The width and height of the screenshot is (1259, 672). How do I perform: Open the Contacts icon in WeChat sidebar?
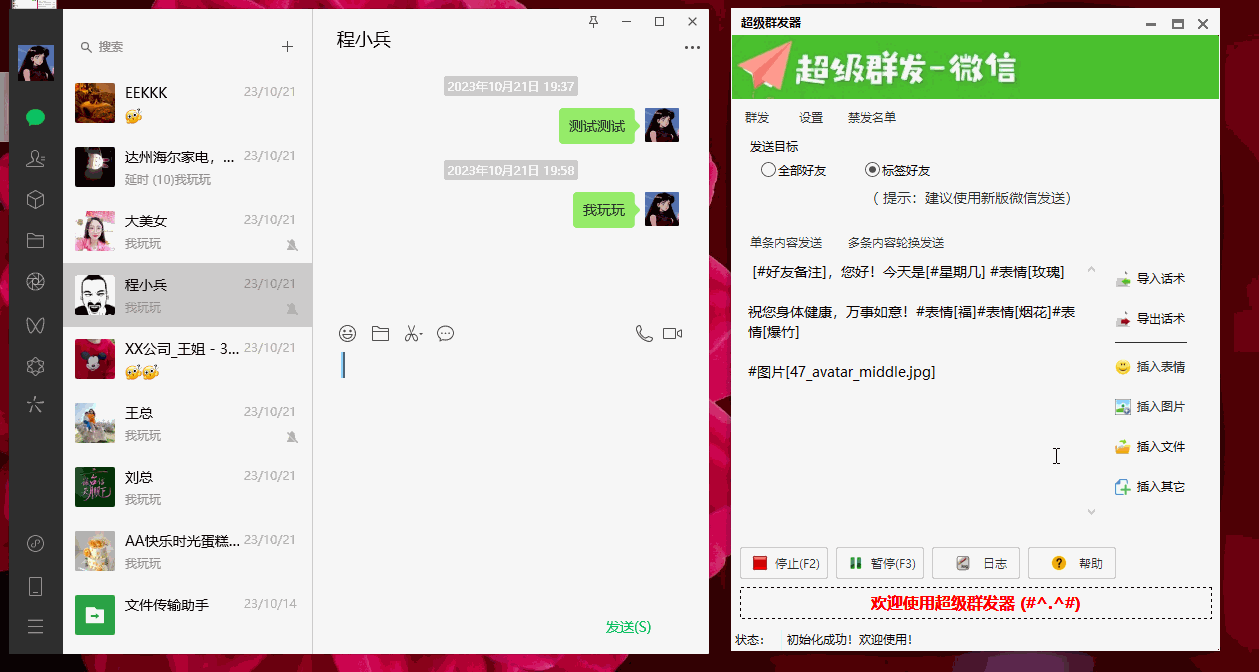click(36, 158)
